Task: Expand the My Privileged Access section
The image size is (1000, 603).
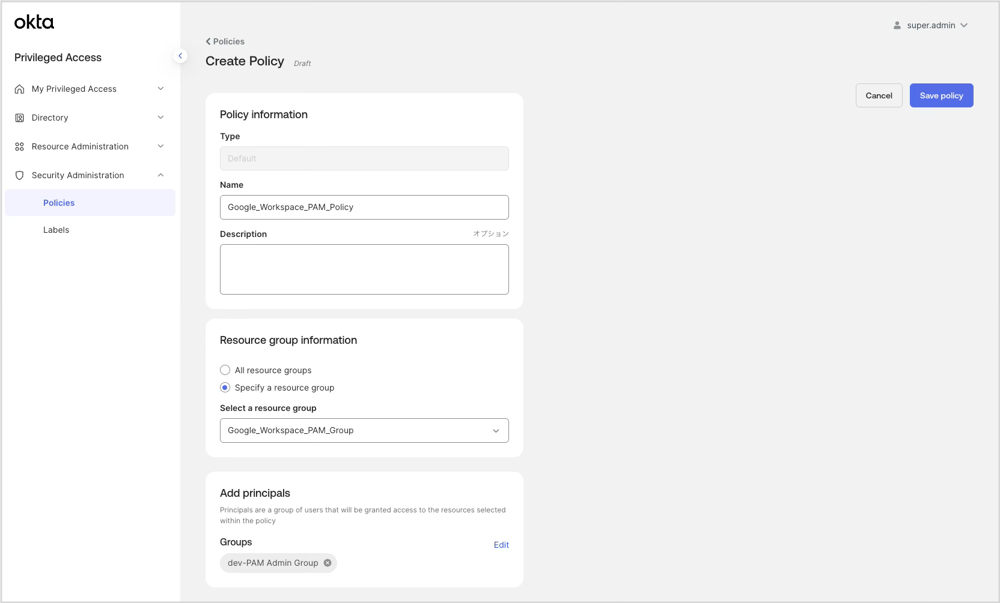Action: (x=158, y=89)
